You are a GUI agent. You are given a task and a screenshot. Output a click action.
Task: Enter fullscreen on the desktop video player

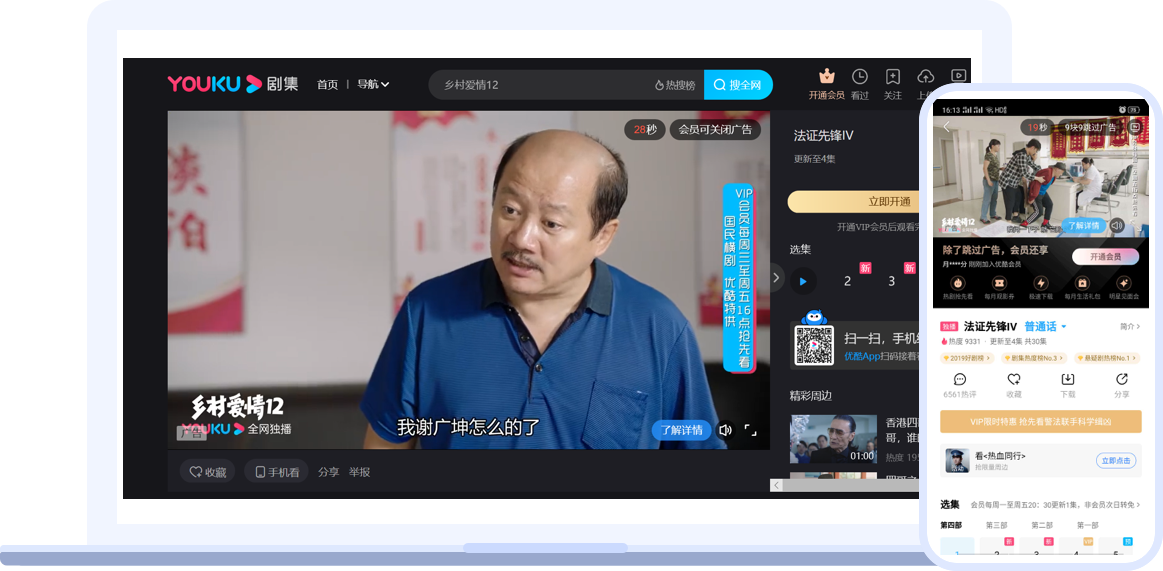pyautogui.click(x=751, y=430)
